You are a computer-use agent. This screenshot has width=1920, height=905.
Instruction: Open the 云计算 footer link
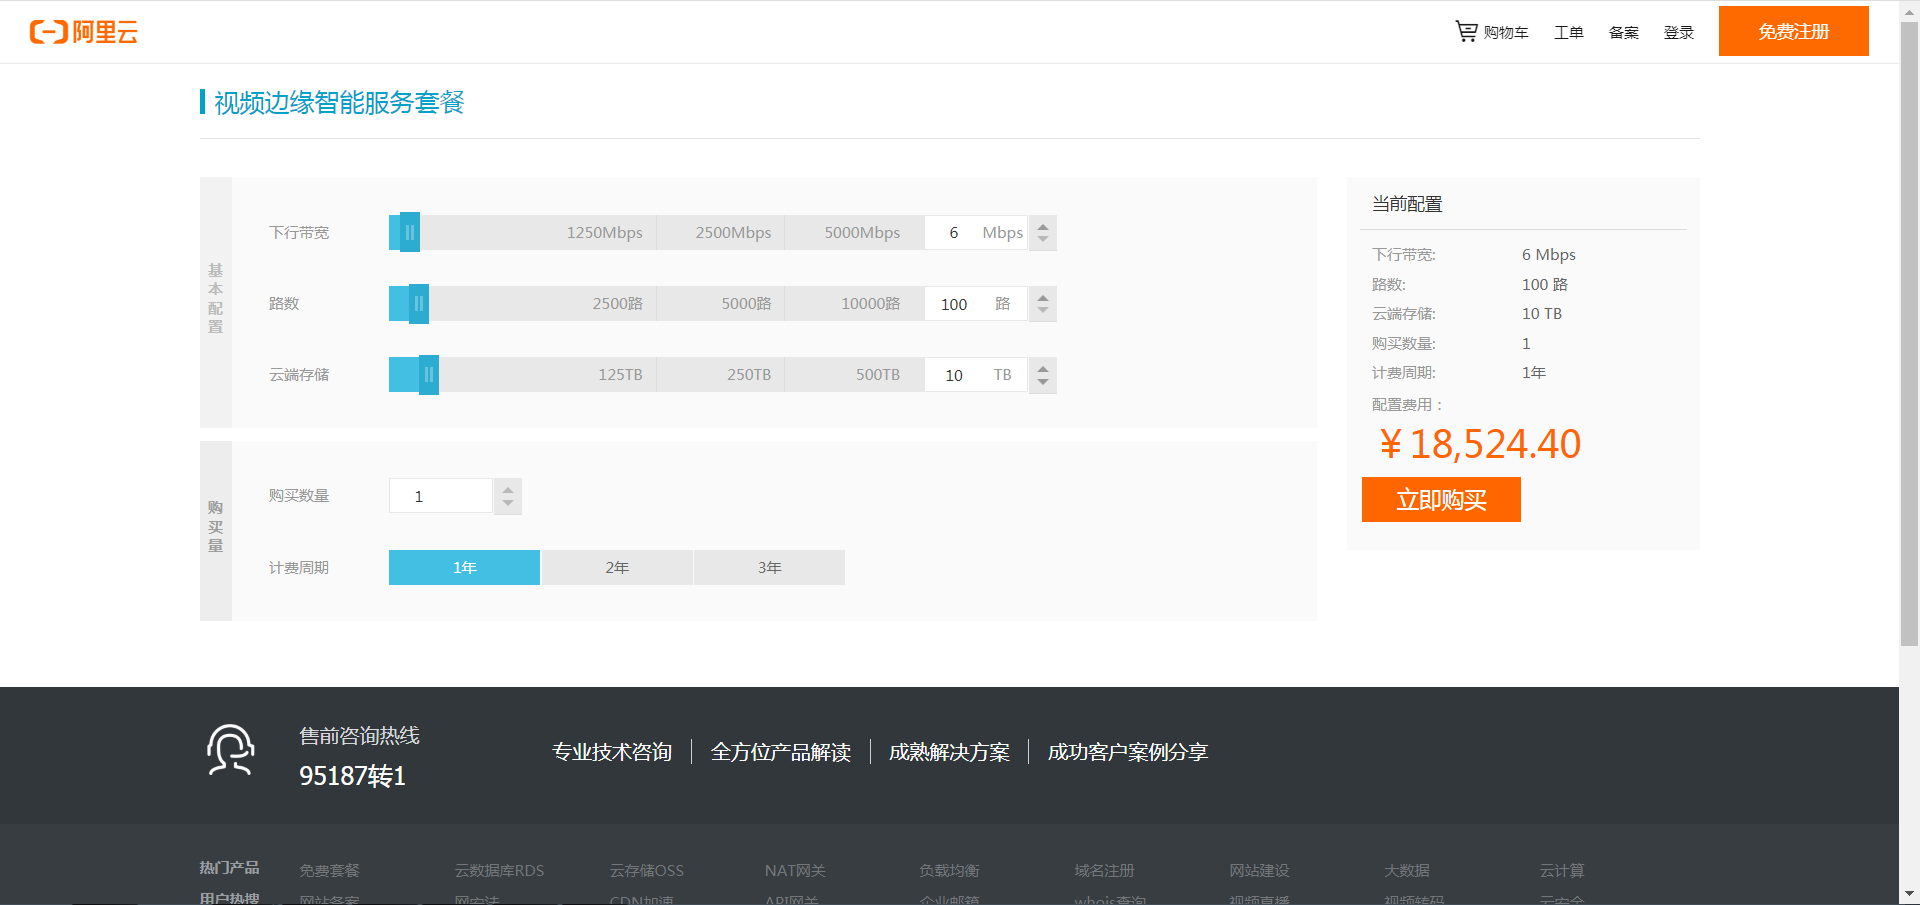coord(1561,871)
